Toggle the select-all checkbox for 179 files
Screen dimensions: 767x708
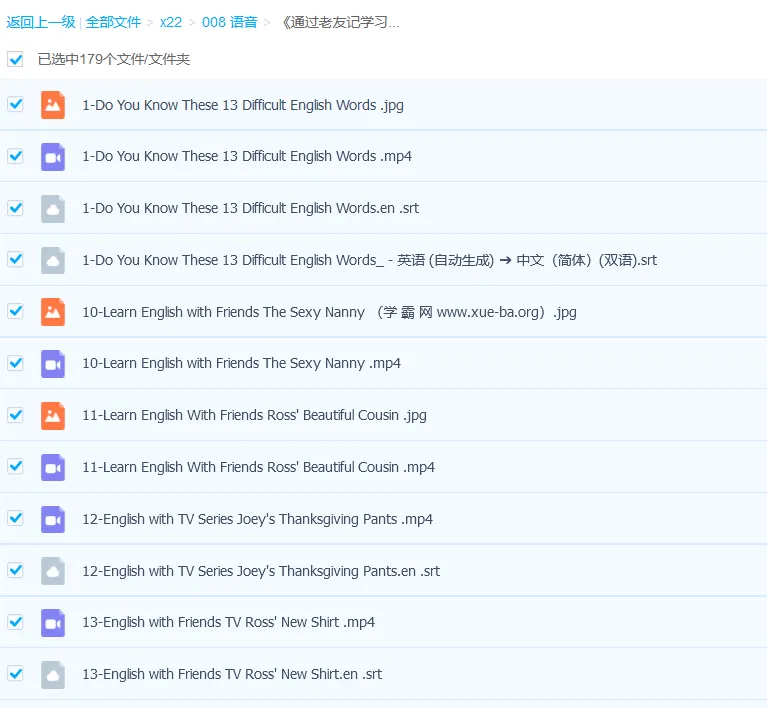(x=15, y=59)
